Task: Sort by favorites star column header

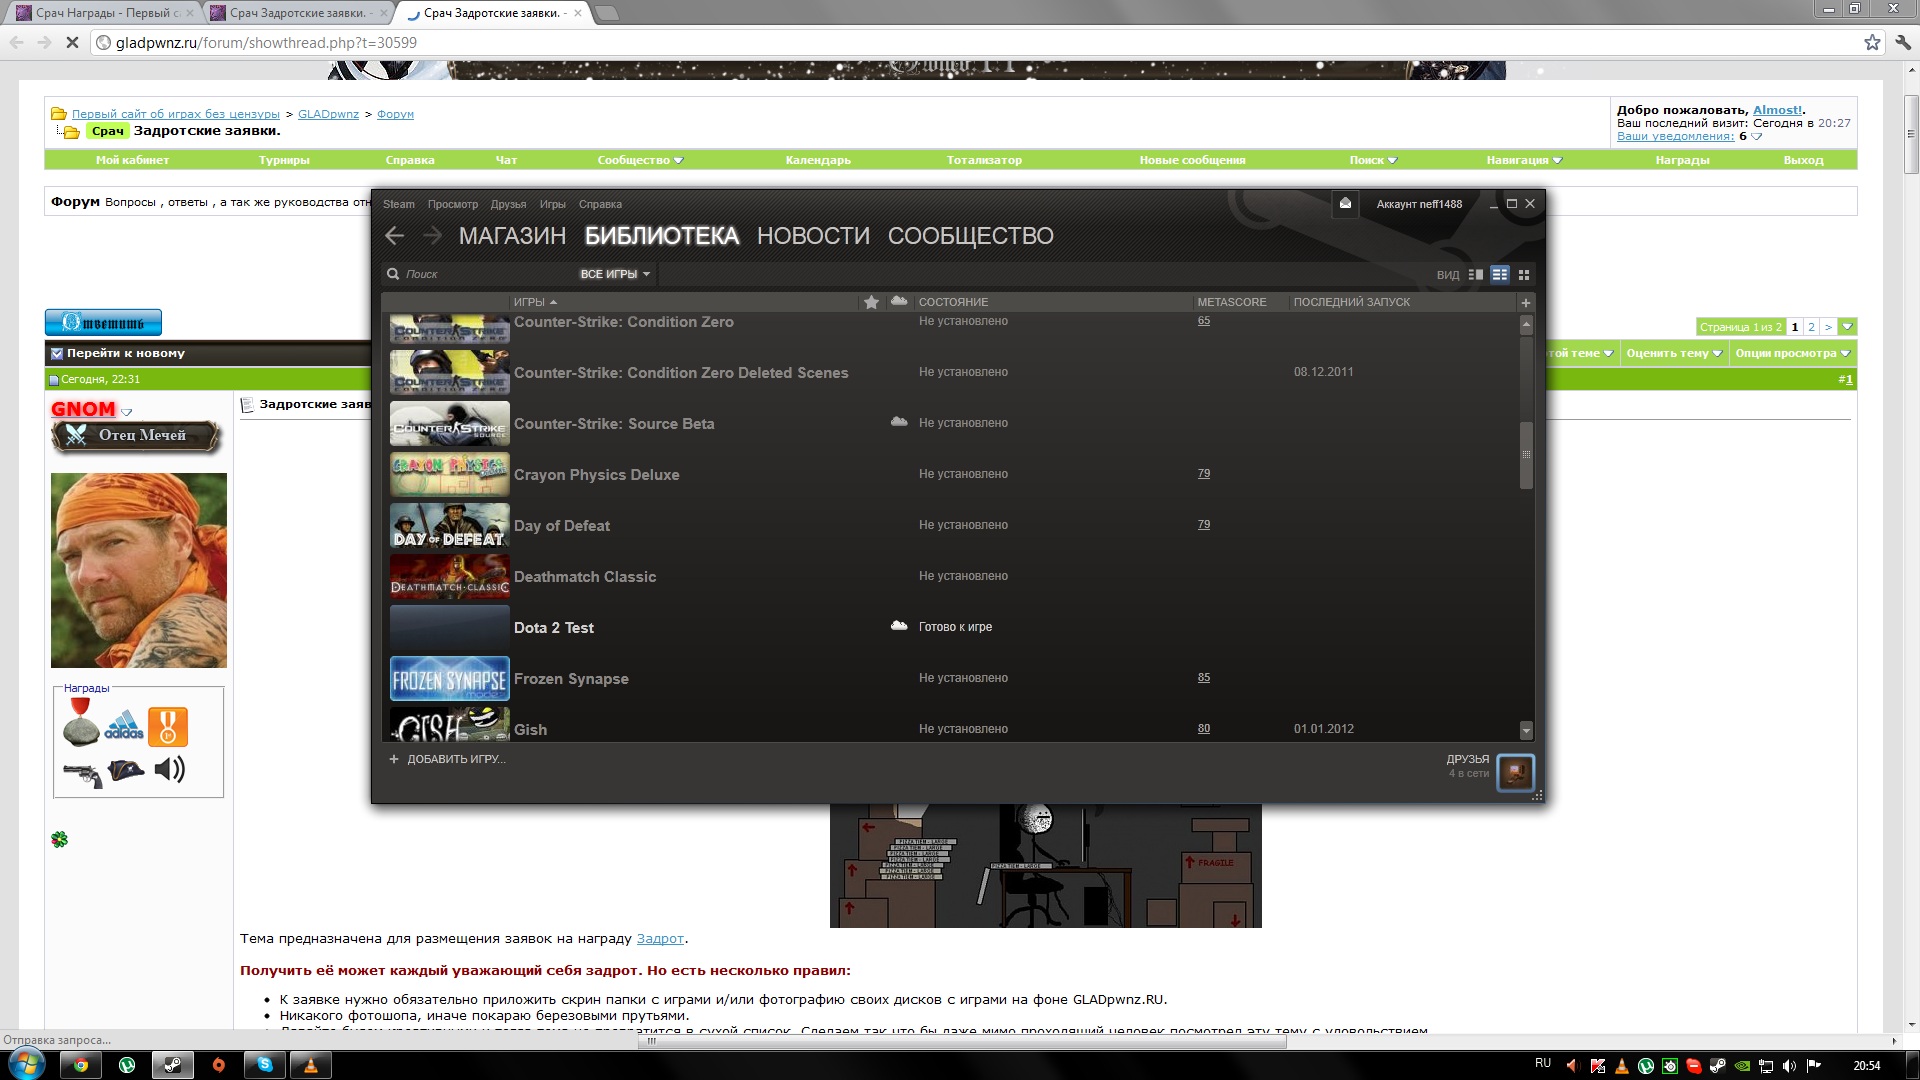Action: [x=871, y=302]
